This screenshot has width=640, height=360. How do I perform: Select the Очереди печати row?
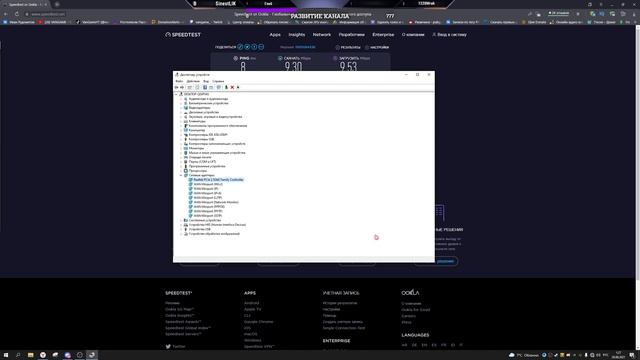[200, 157]
